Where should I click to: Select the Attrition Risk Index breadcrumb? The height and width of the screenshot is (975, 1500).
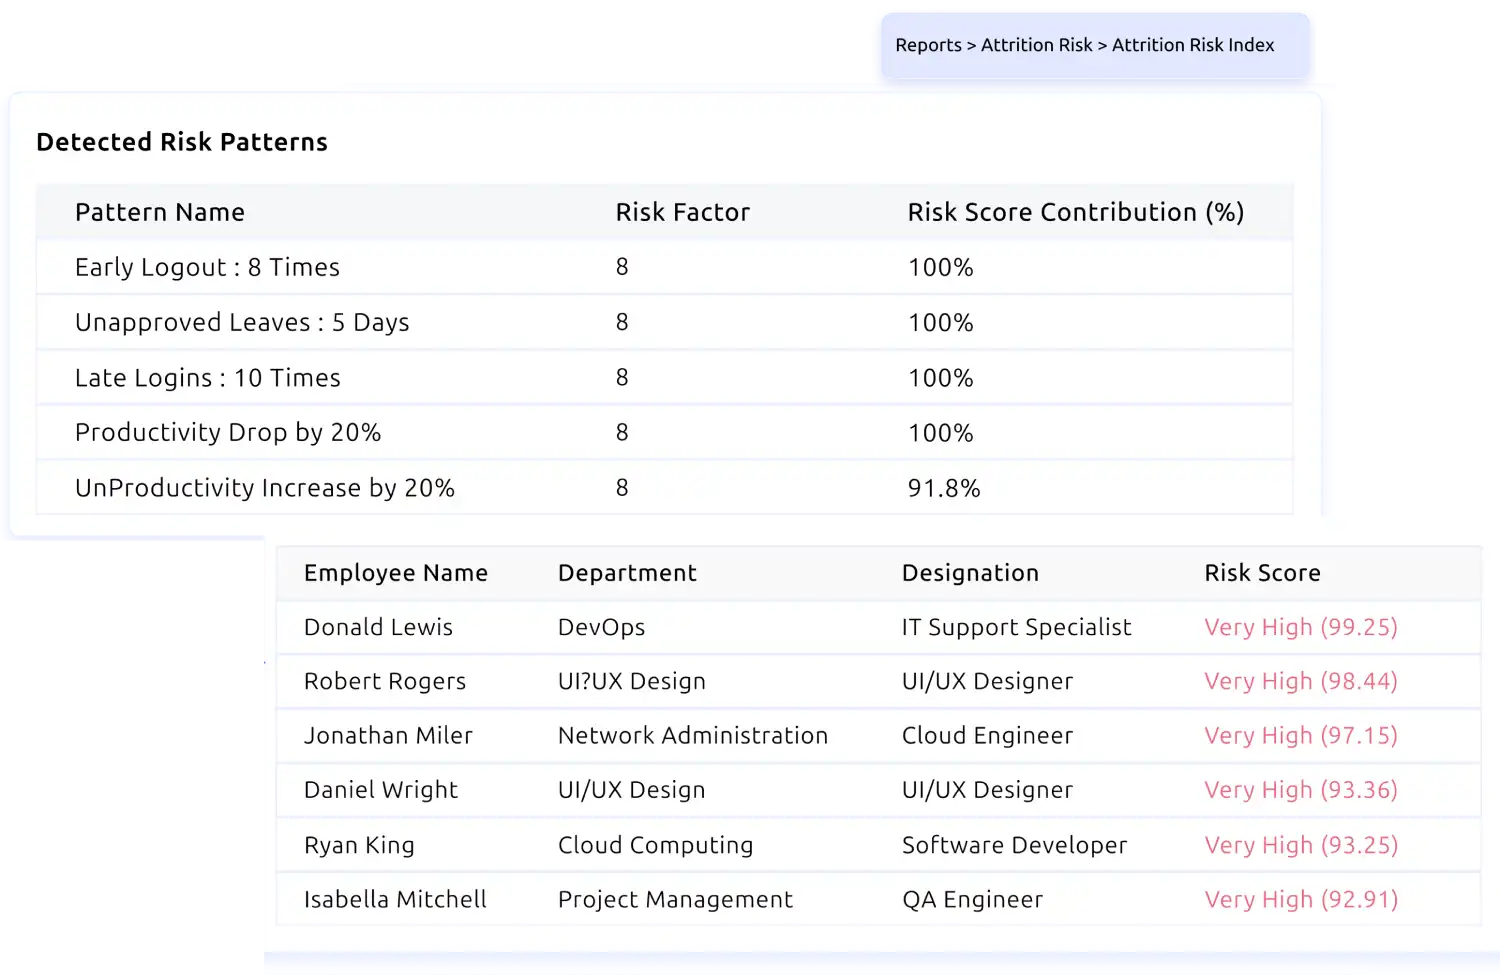pyautogui.click(x=1193, y=45)
